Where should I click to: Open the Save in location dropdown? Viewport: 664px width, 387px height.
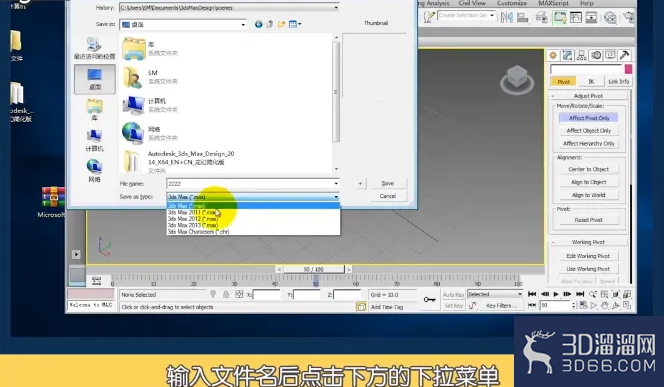point(243,25)
